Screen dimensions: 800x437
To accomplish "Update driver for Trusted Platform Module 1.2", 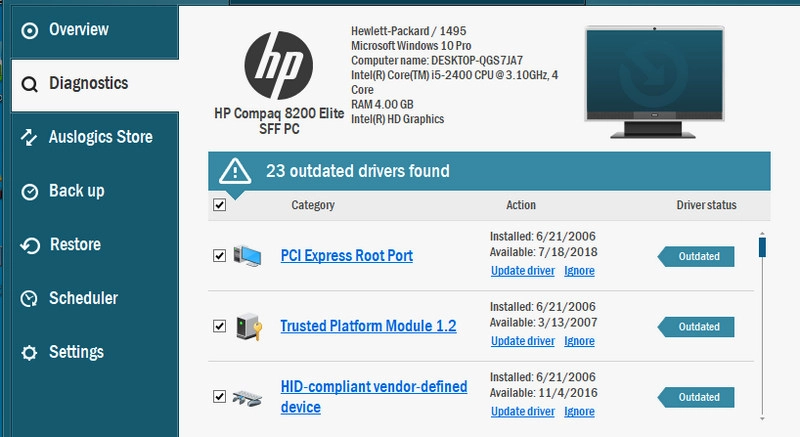I will [522, 341].
